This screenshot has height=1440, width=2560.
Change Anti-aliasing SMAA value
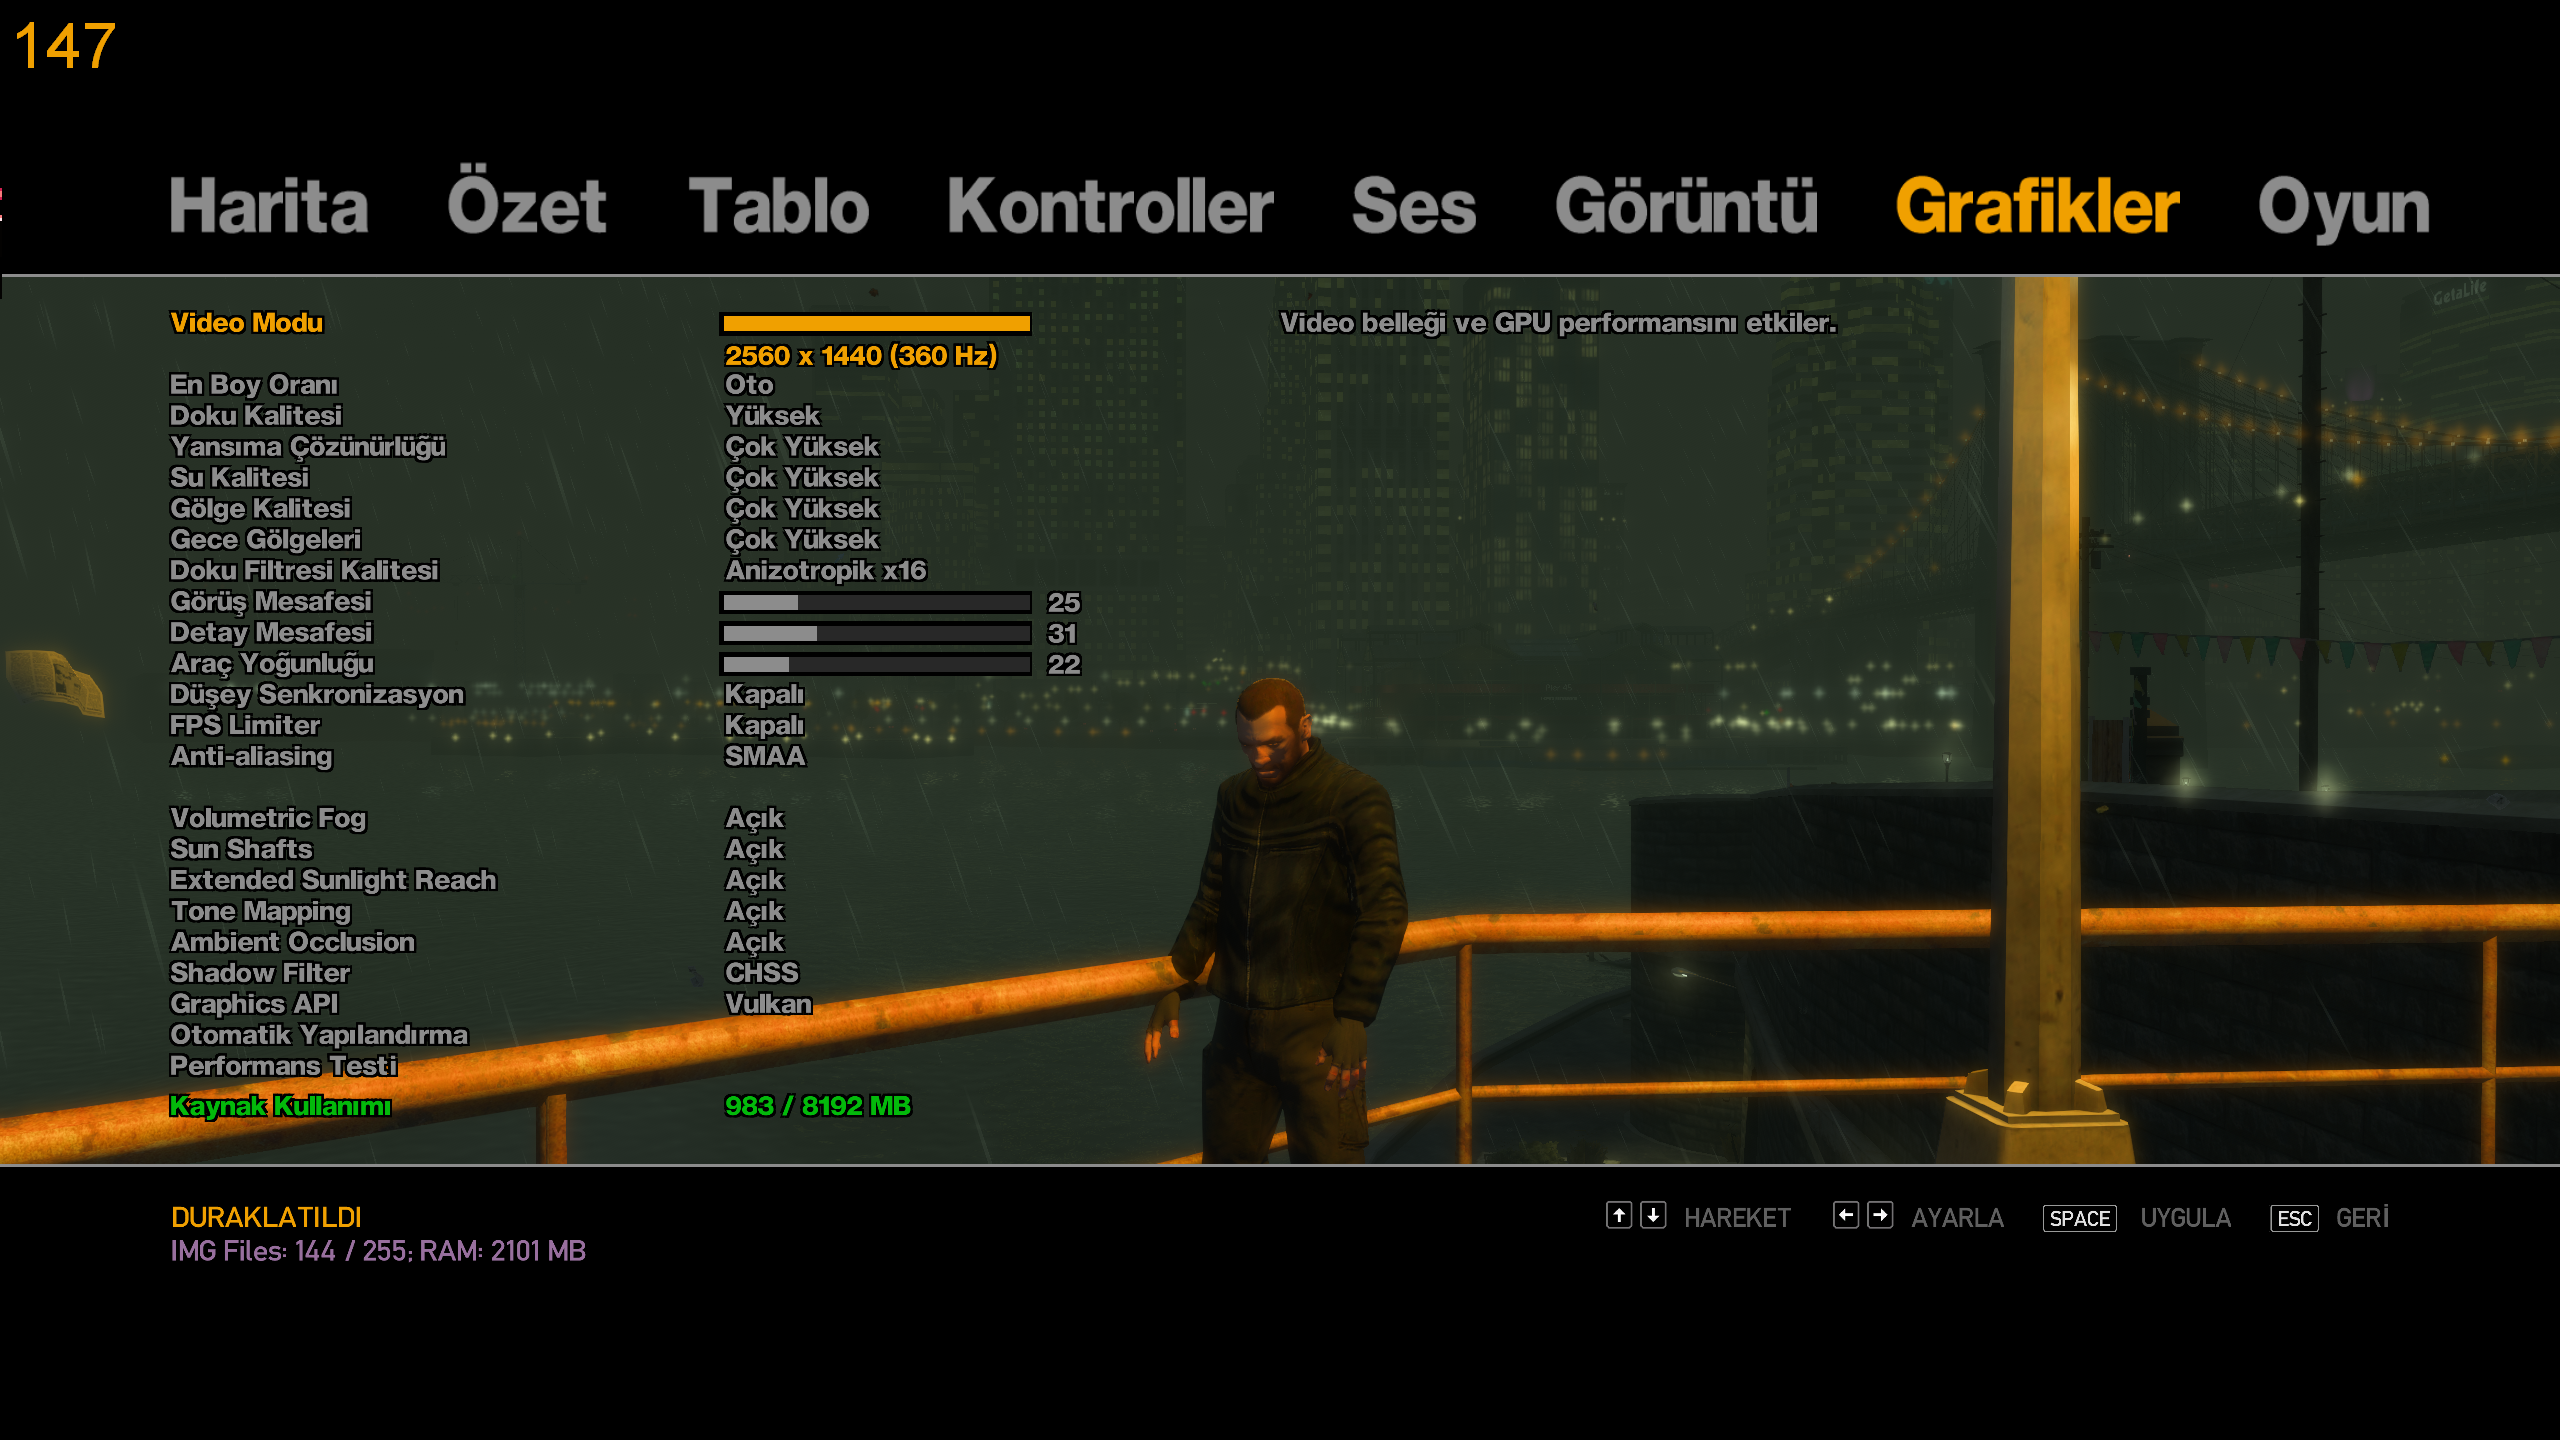point(764,756)
